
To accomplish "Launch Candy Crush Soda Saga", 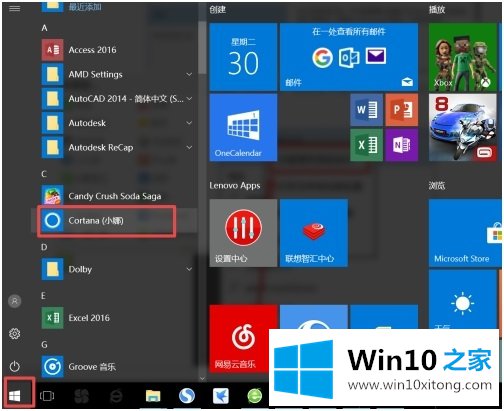I will [113, 196].
